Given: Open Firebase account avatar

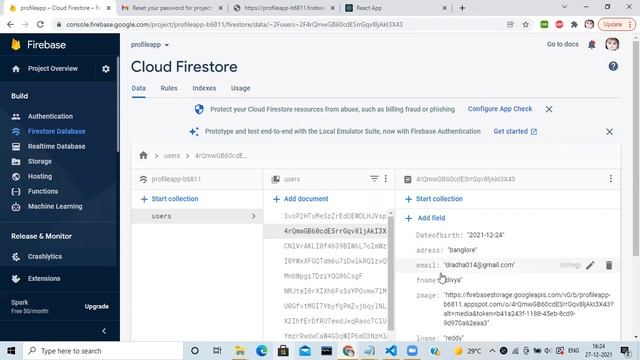Looking at the screenshot, I should click(x=612, y=44).
